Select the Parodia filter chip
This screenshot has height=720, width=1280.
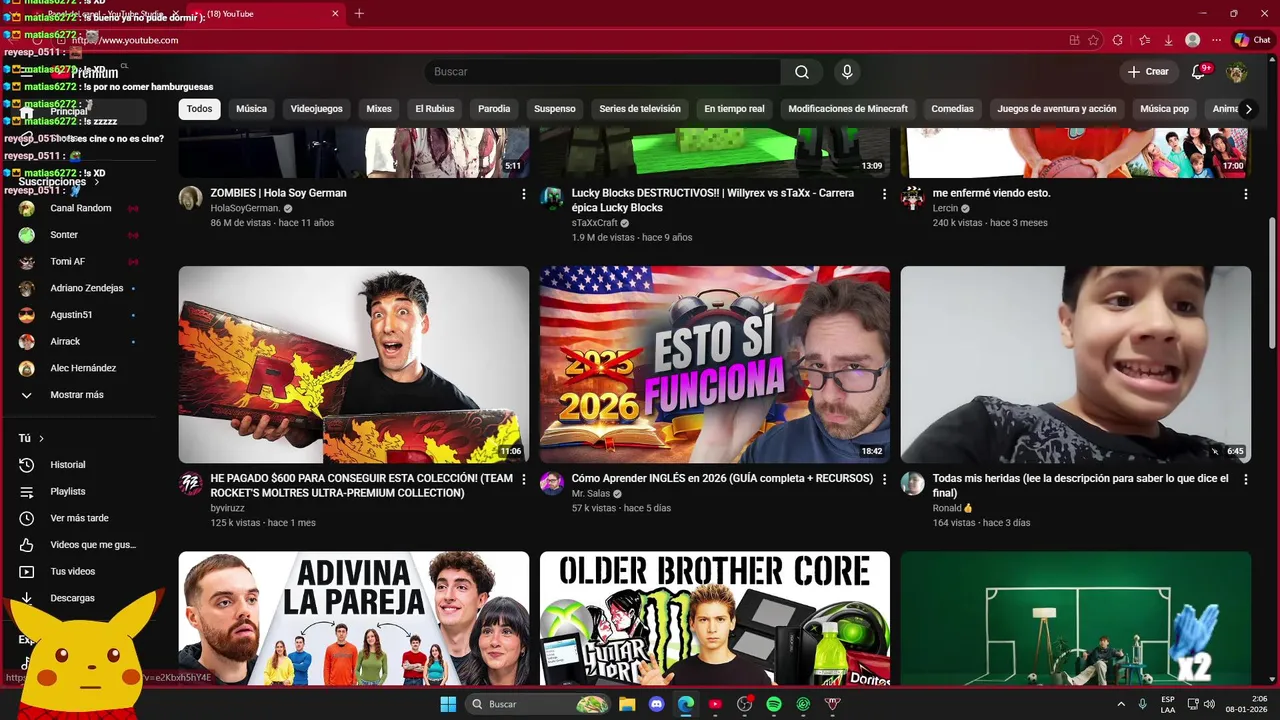(x=494, y=109)
